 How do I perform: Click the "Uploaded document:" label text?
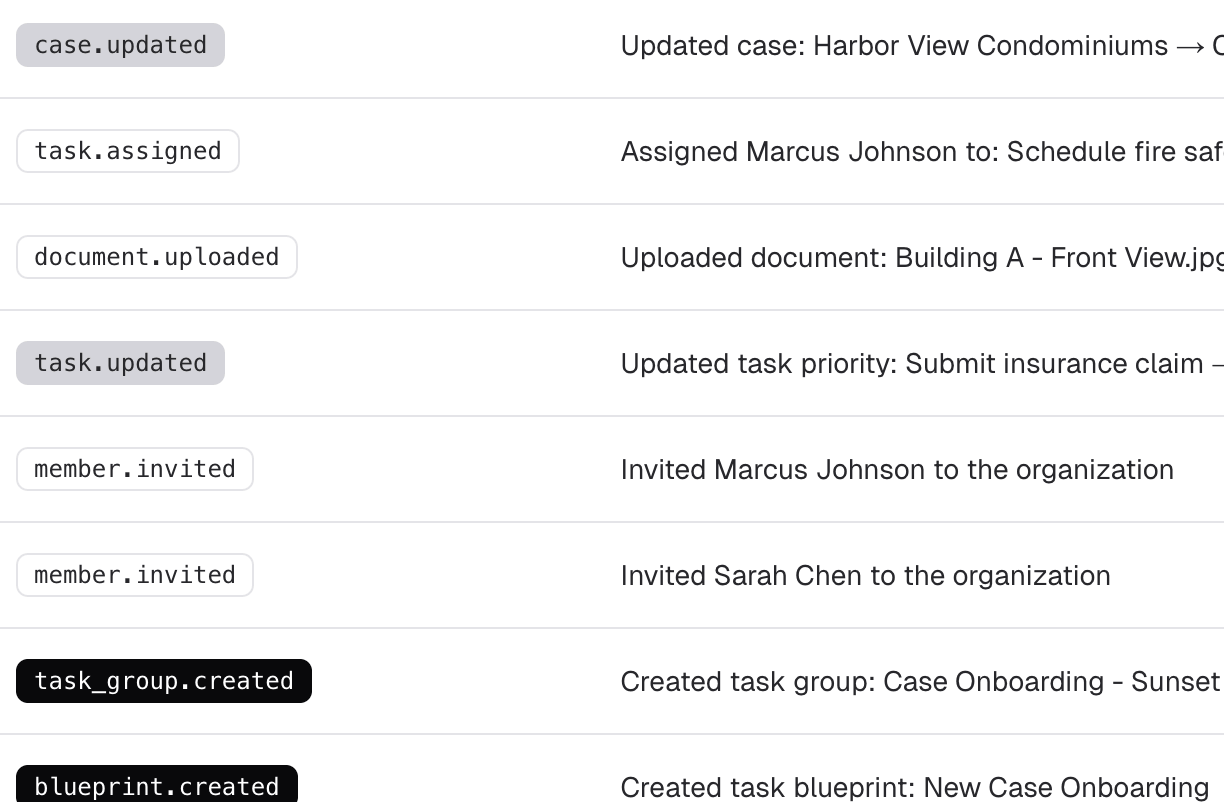click(x=754, y=258)
